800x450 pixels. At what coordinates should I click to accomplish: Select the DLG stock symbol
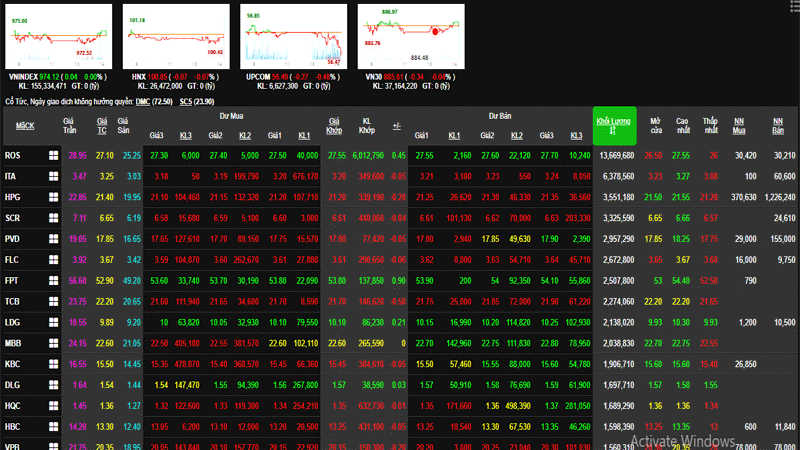click(x=12, y=386)
